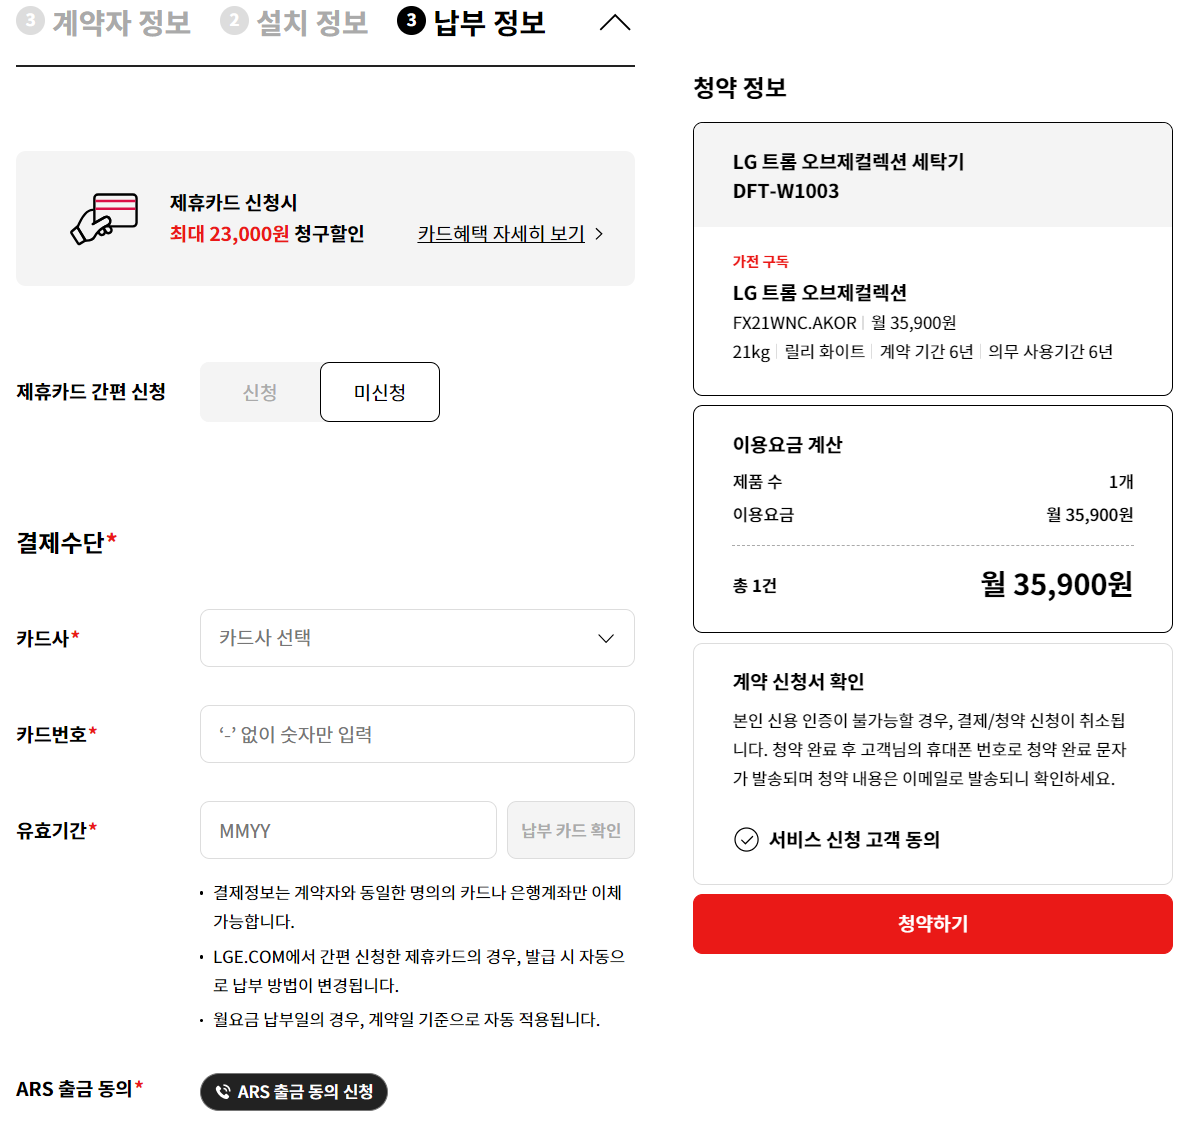Collapse the 납부 정보 section chevron
The image size is (1179, 1124).
(615, 22)
